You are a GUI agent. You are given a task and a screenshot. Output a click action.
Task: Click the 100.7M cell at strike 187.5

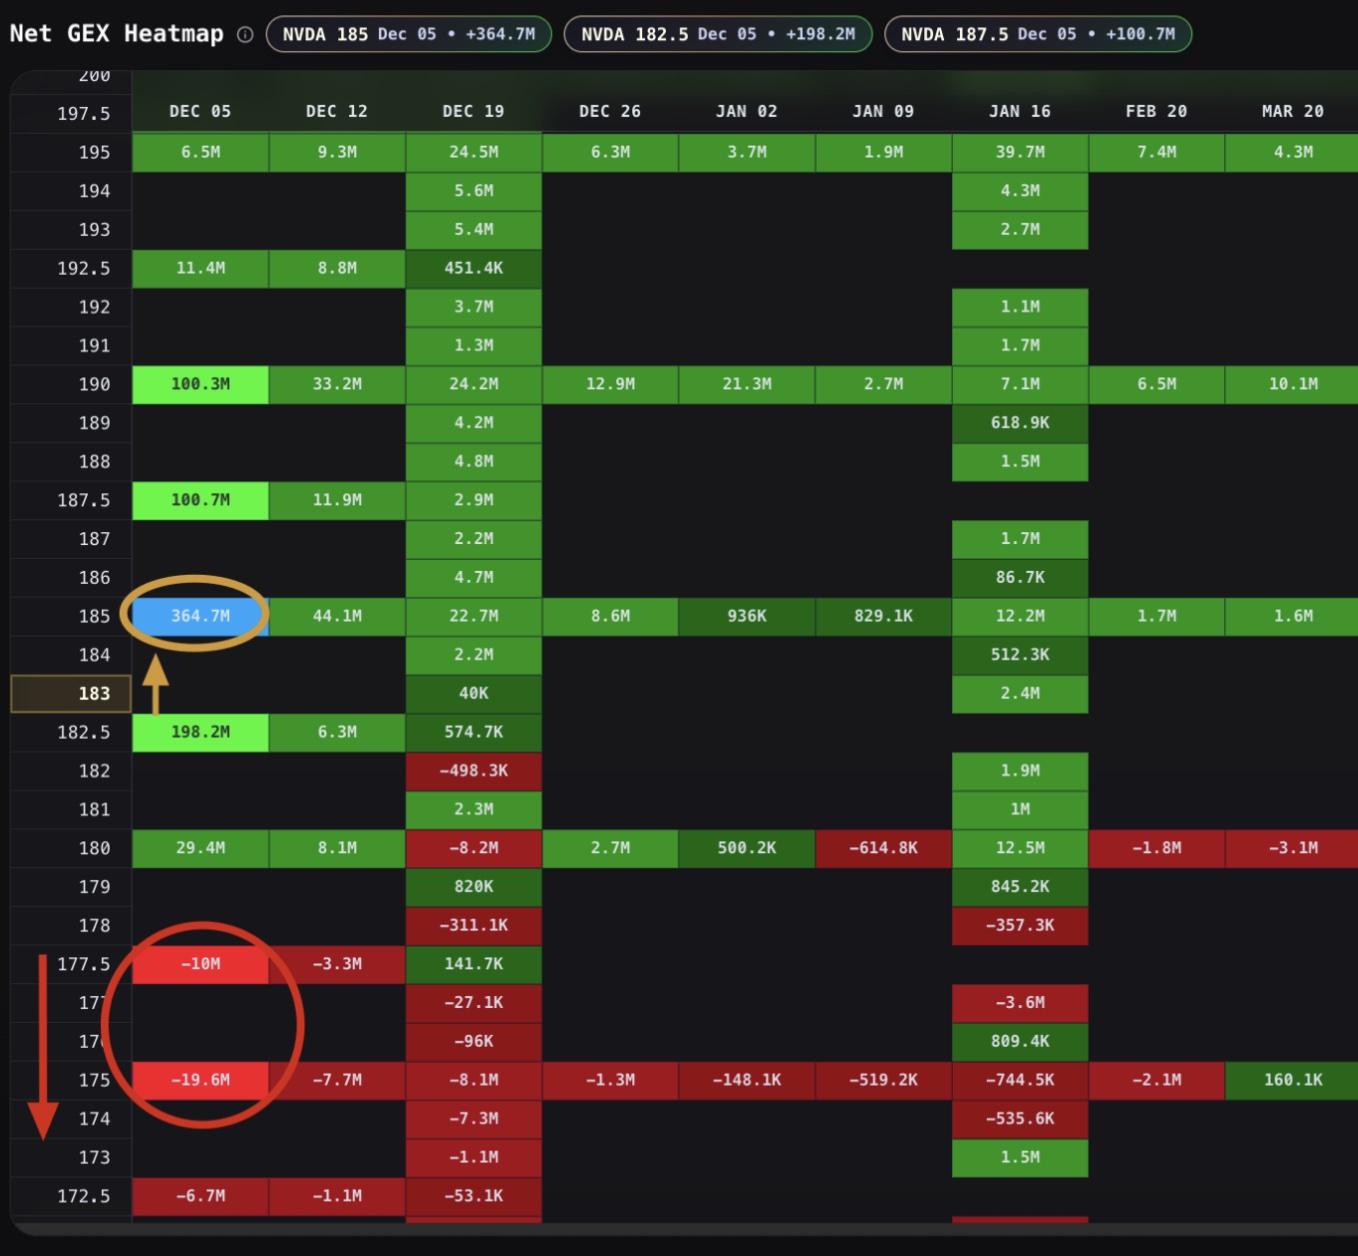coord(200,500)
